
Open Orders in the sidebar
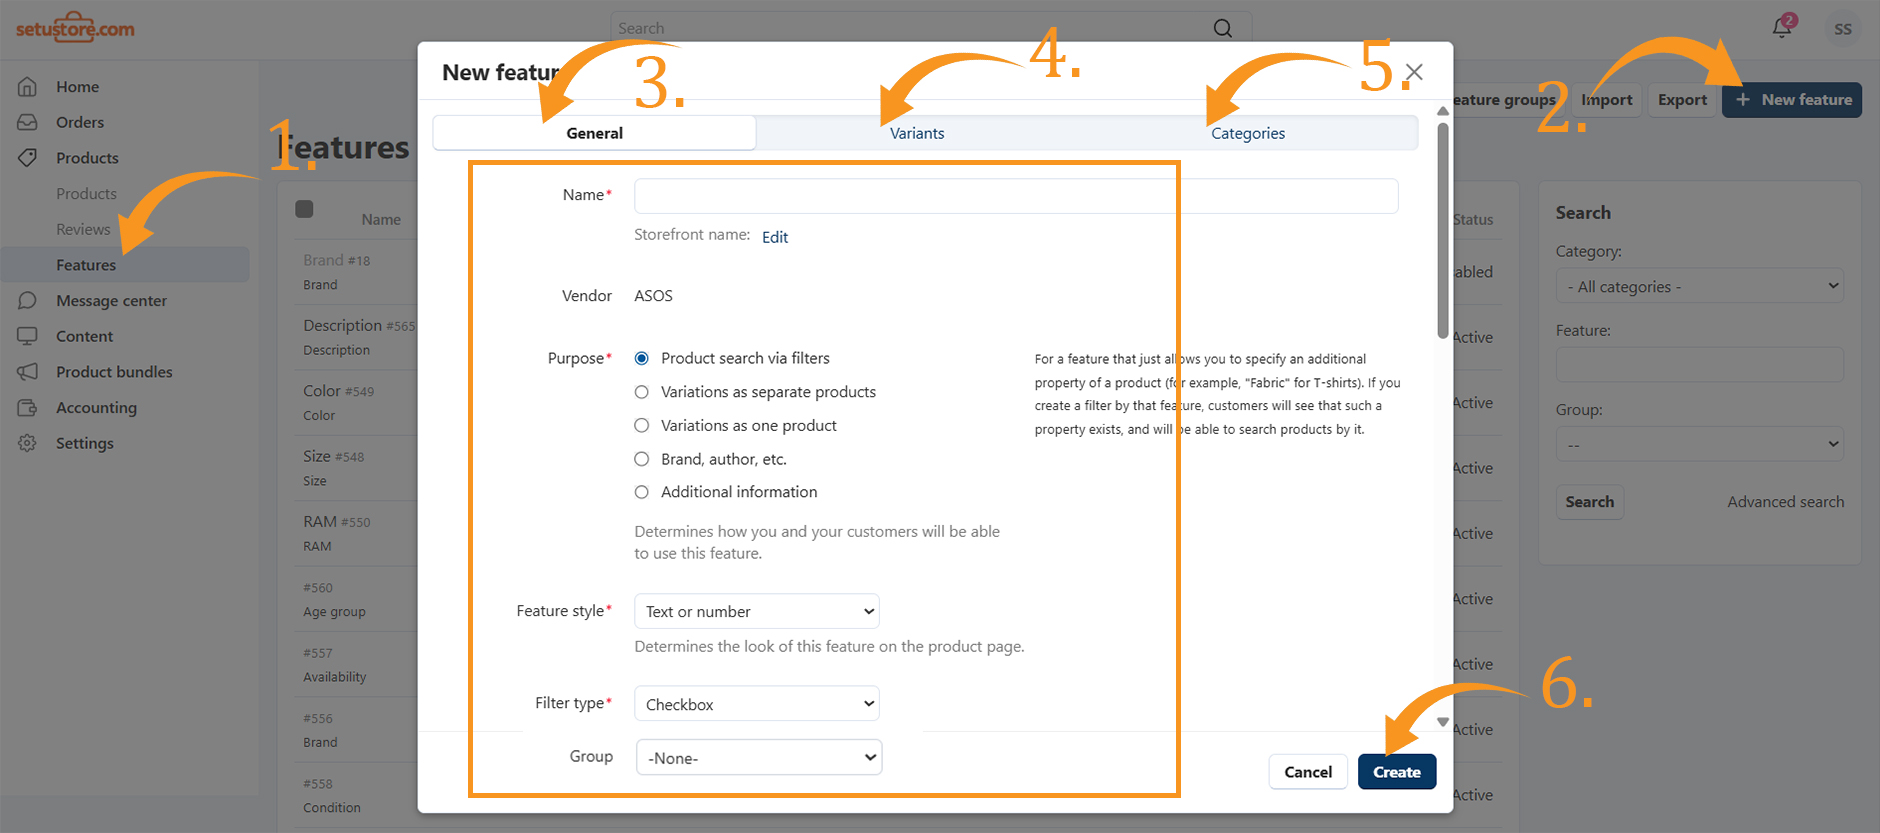80,122
